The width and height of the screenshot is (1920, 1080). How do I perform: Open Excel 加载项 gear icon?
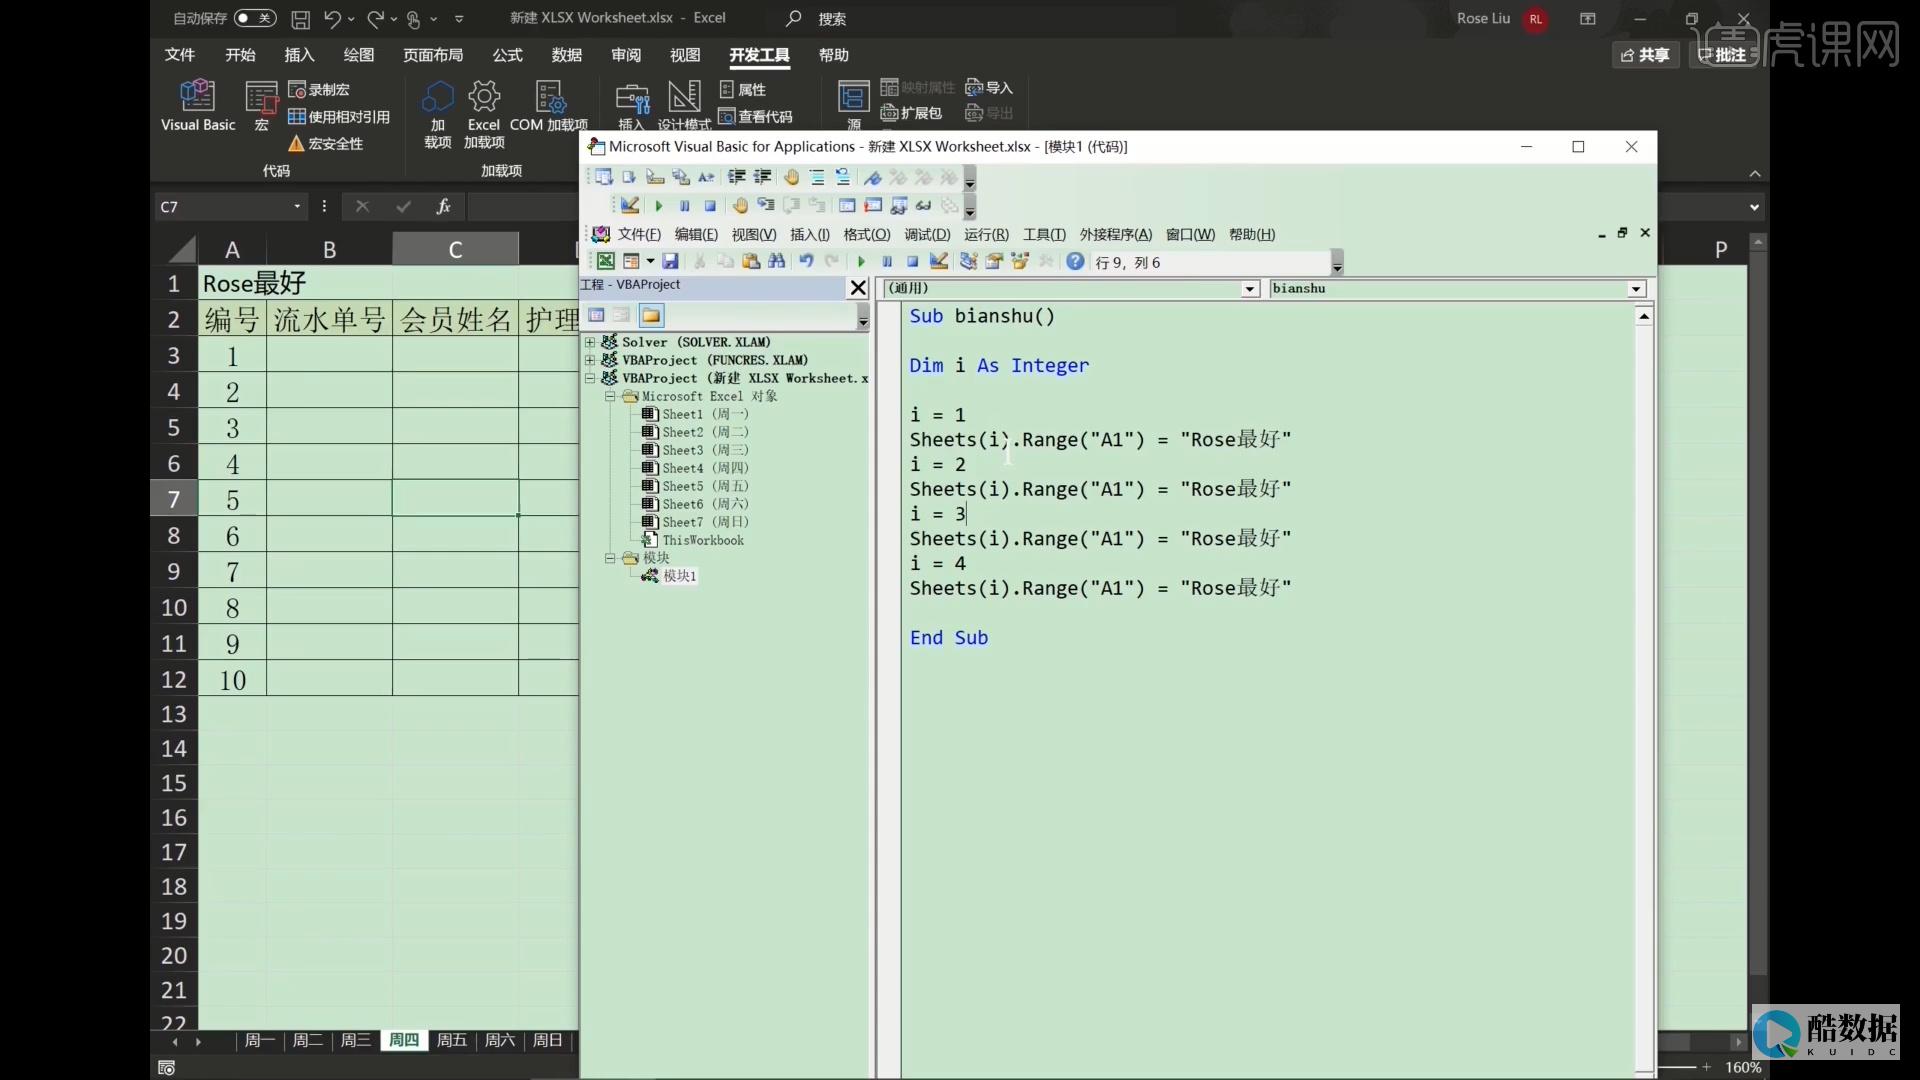pyautogui.click(x=484, y=97)
